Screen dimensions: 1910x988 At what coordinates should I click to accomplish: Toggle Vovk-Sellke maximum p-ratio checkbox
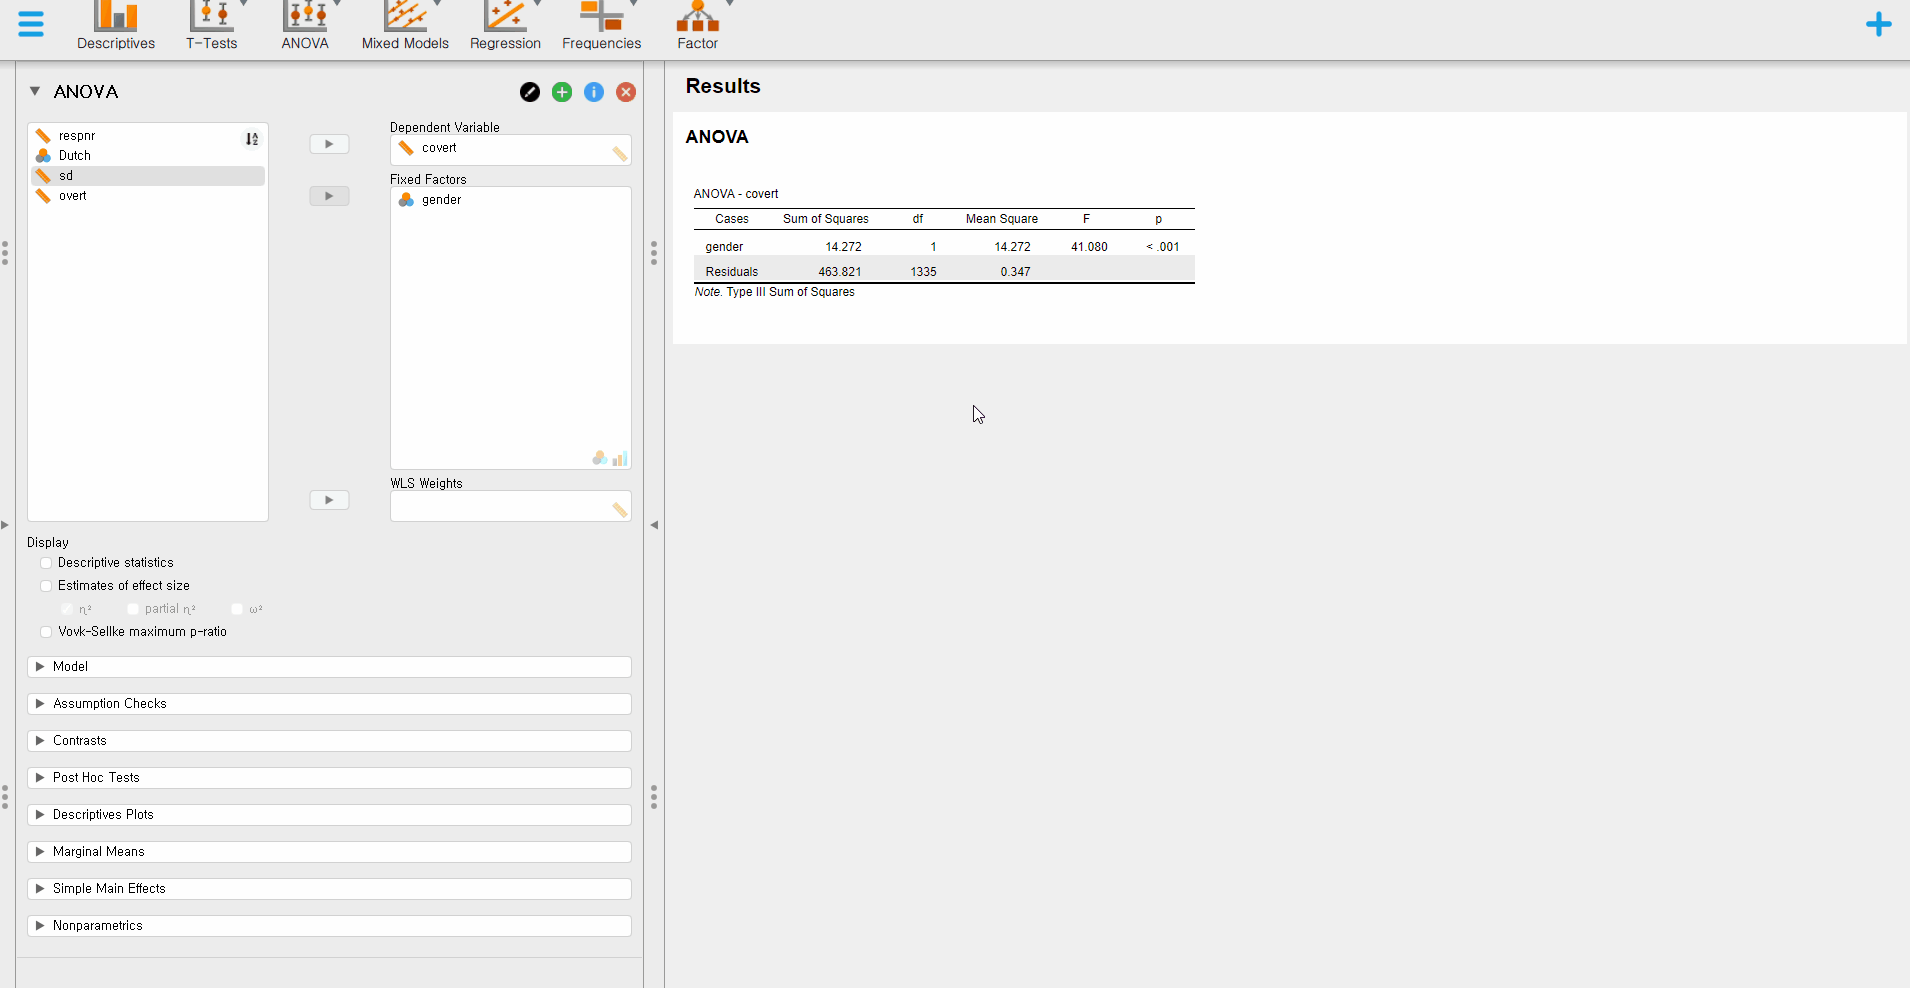coord(46,632)
